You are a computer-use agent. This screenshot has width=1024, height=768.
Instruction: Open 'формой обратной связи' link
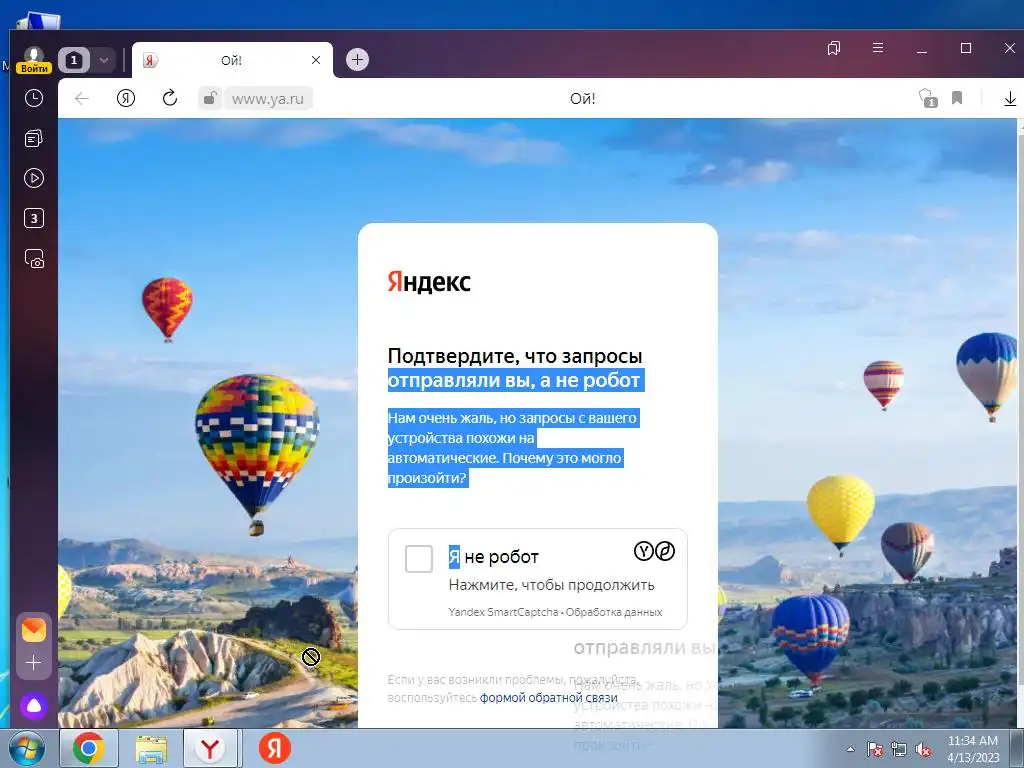[549, 697]
